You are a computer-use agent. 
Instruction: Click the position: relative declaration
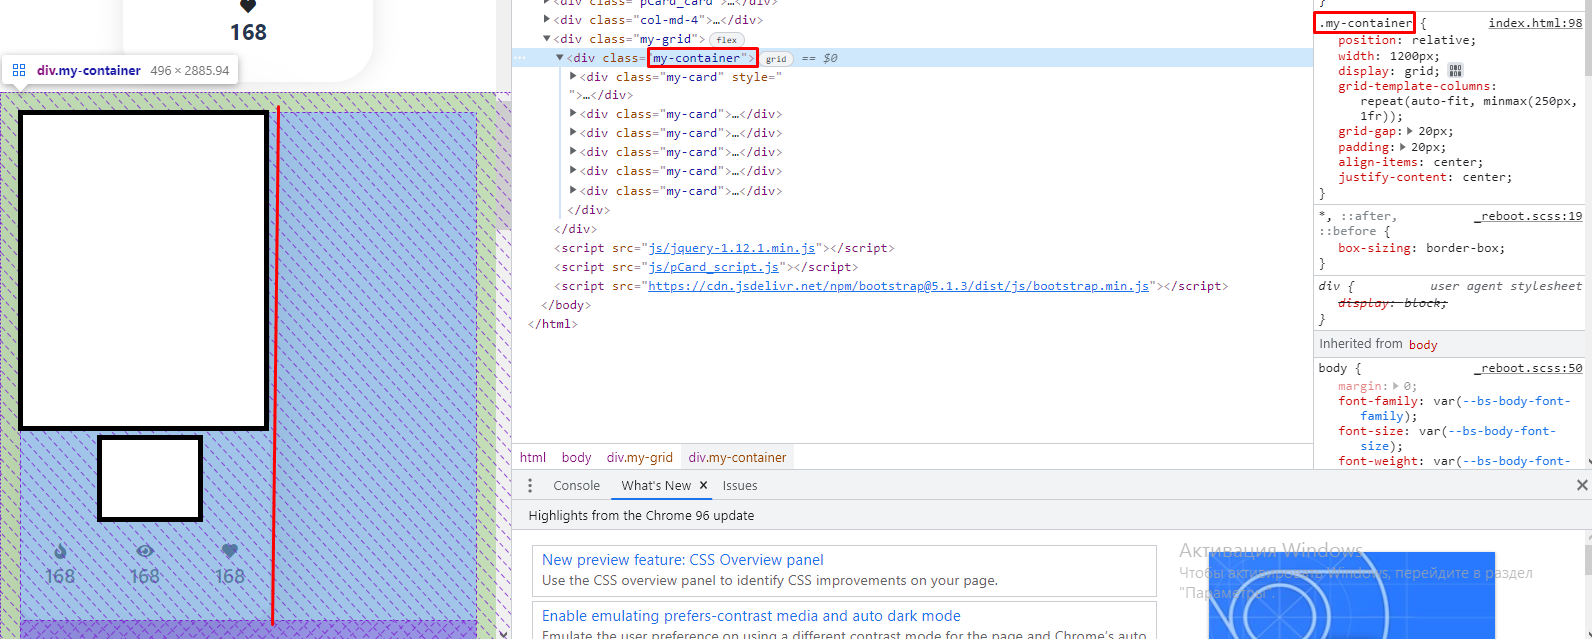tap(1407, 40)
